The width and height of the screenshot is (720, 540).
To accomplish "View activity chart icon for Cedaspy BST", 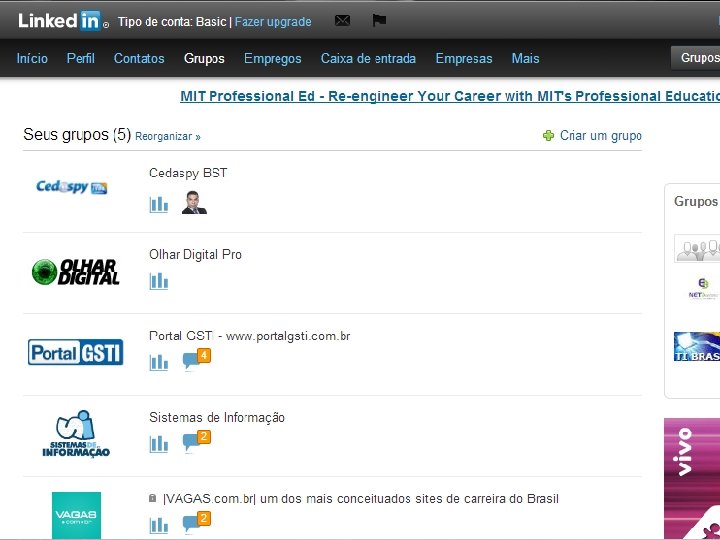I will 159,204.
